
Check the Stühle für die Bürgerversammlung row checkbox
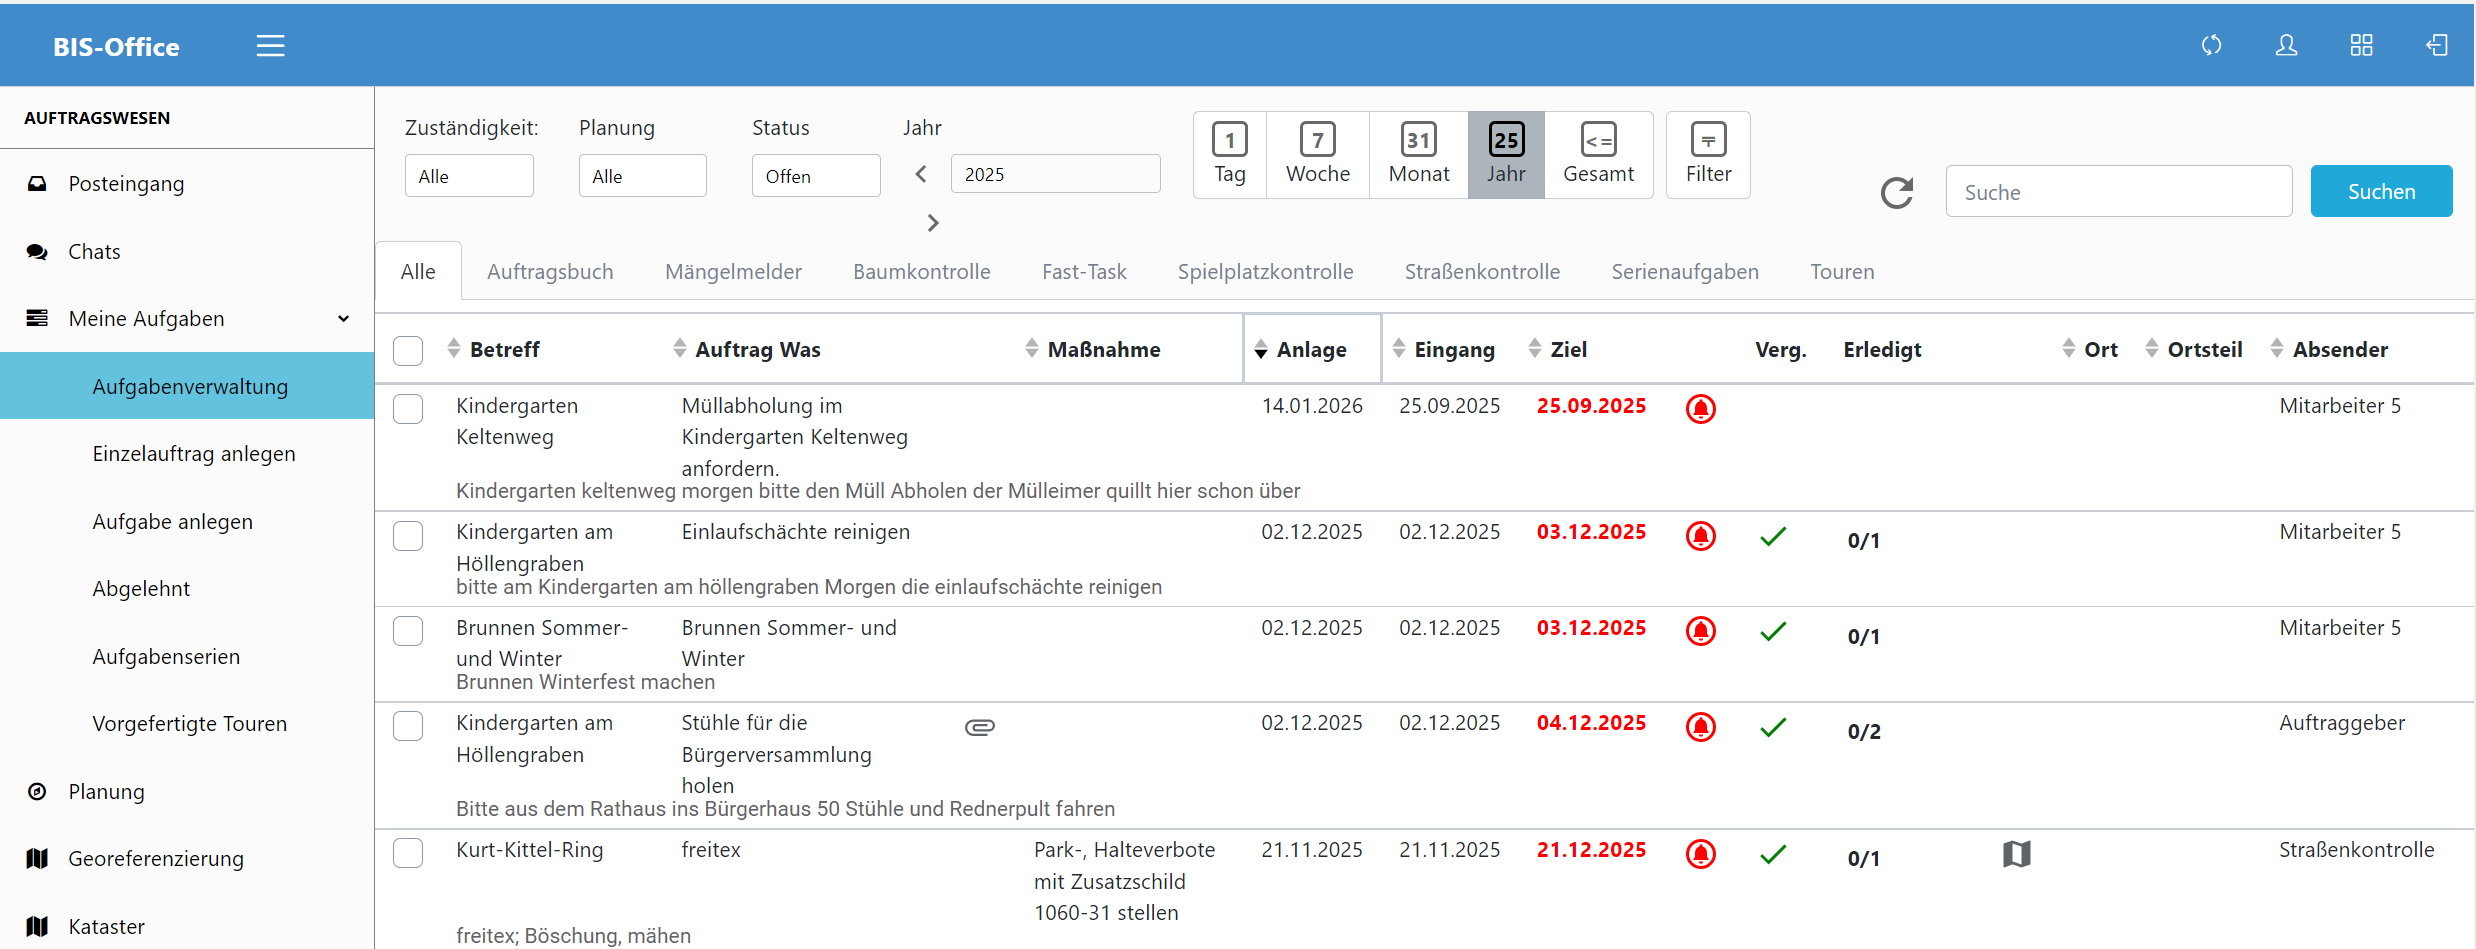coord(408,726)
